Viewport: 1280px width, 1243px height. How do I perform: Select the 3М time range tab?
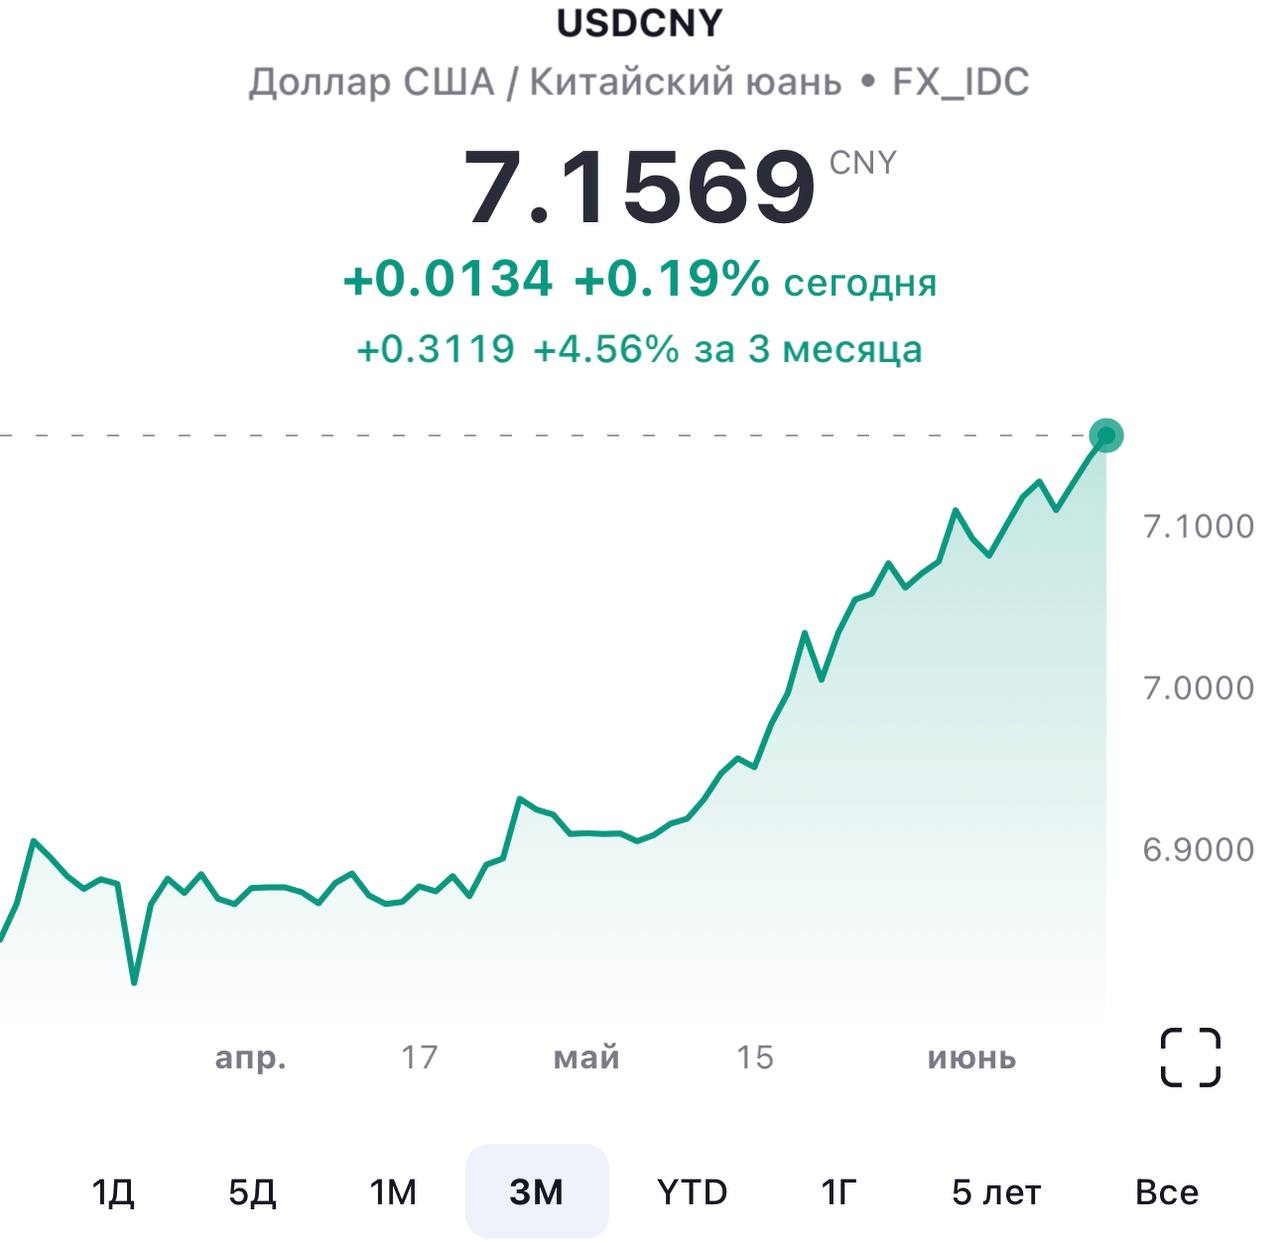click(537, 1192)
